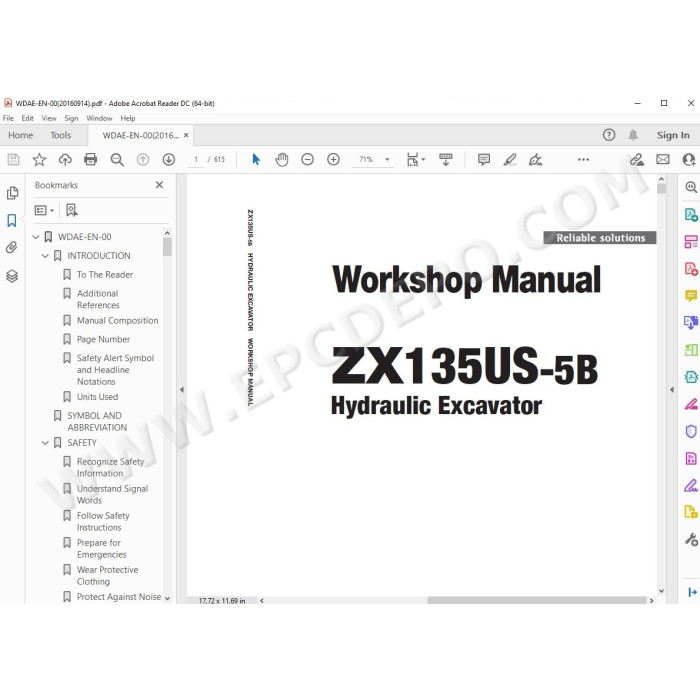Screen dimensions: 700x700
Task: Zoom out with minus icon
Action: pyautogui.click(x=308, y=159)
